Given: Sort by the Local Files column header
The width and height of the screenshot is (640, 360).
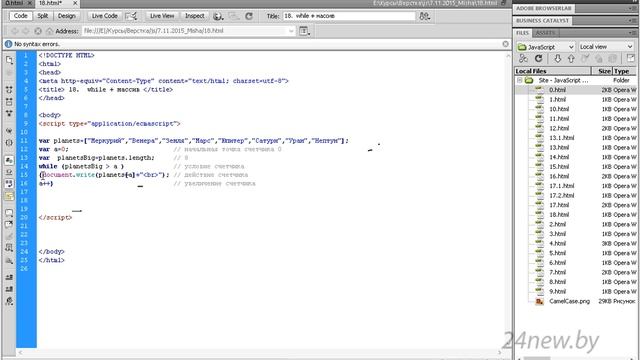Looking at the screenshot, I should click(x=553, y=71).
